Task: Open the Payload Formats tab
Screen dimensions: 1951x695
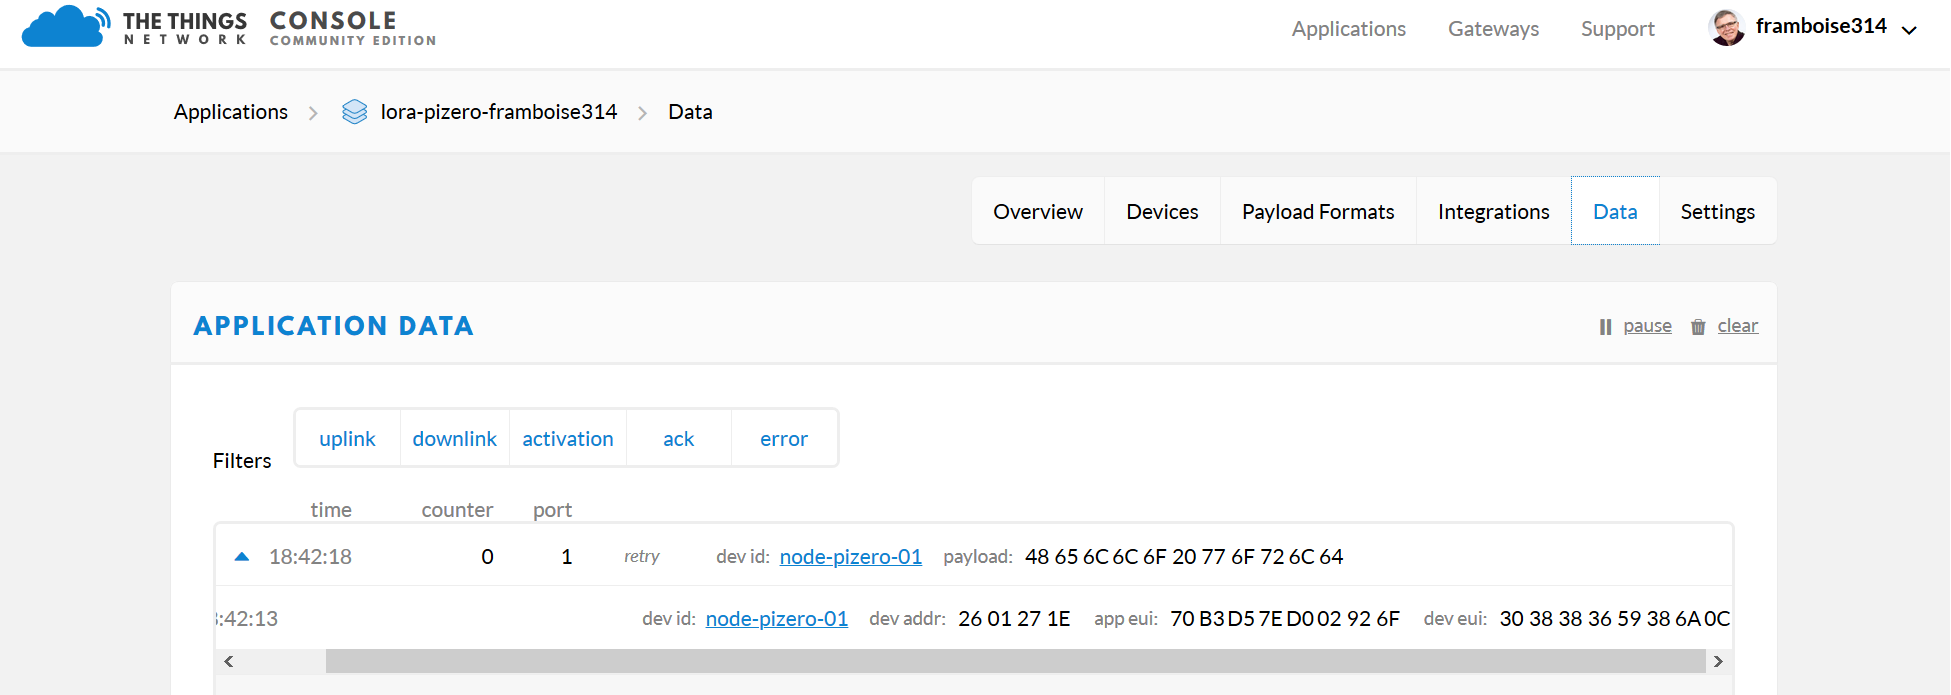Action: [1318, 211]
